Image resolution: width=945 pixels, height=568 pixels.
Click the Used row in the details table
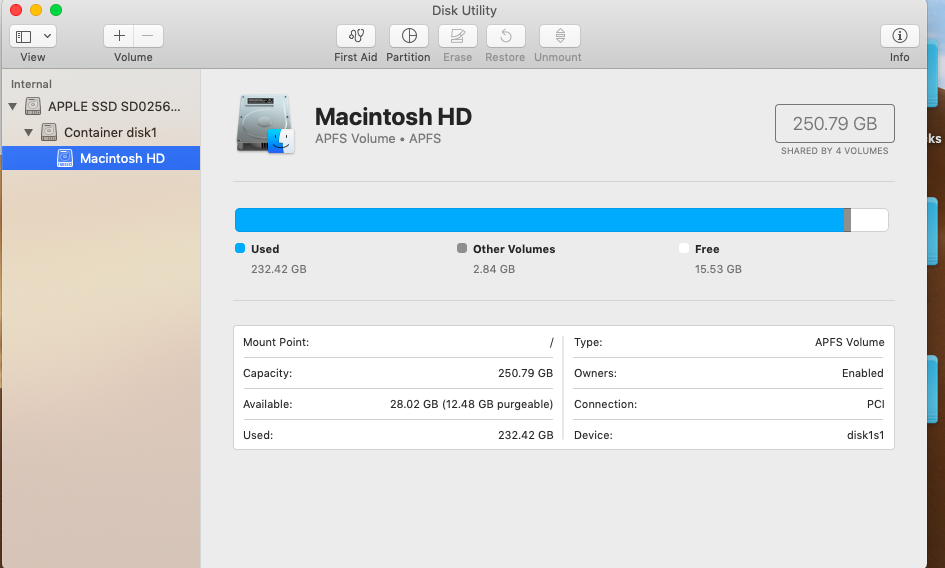tap(398, 435)
